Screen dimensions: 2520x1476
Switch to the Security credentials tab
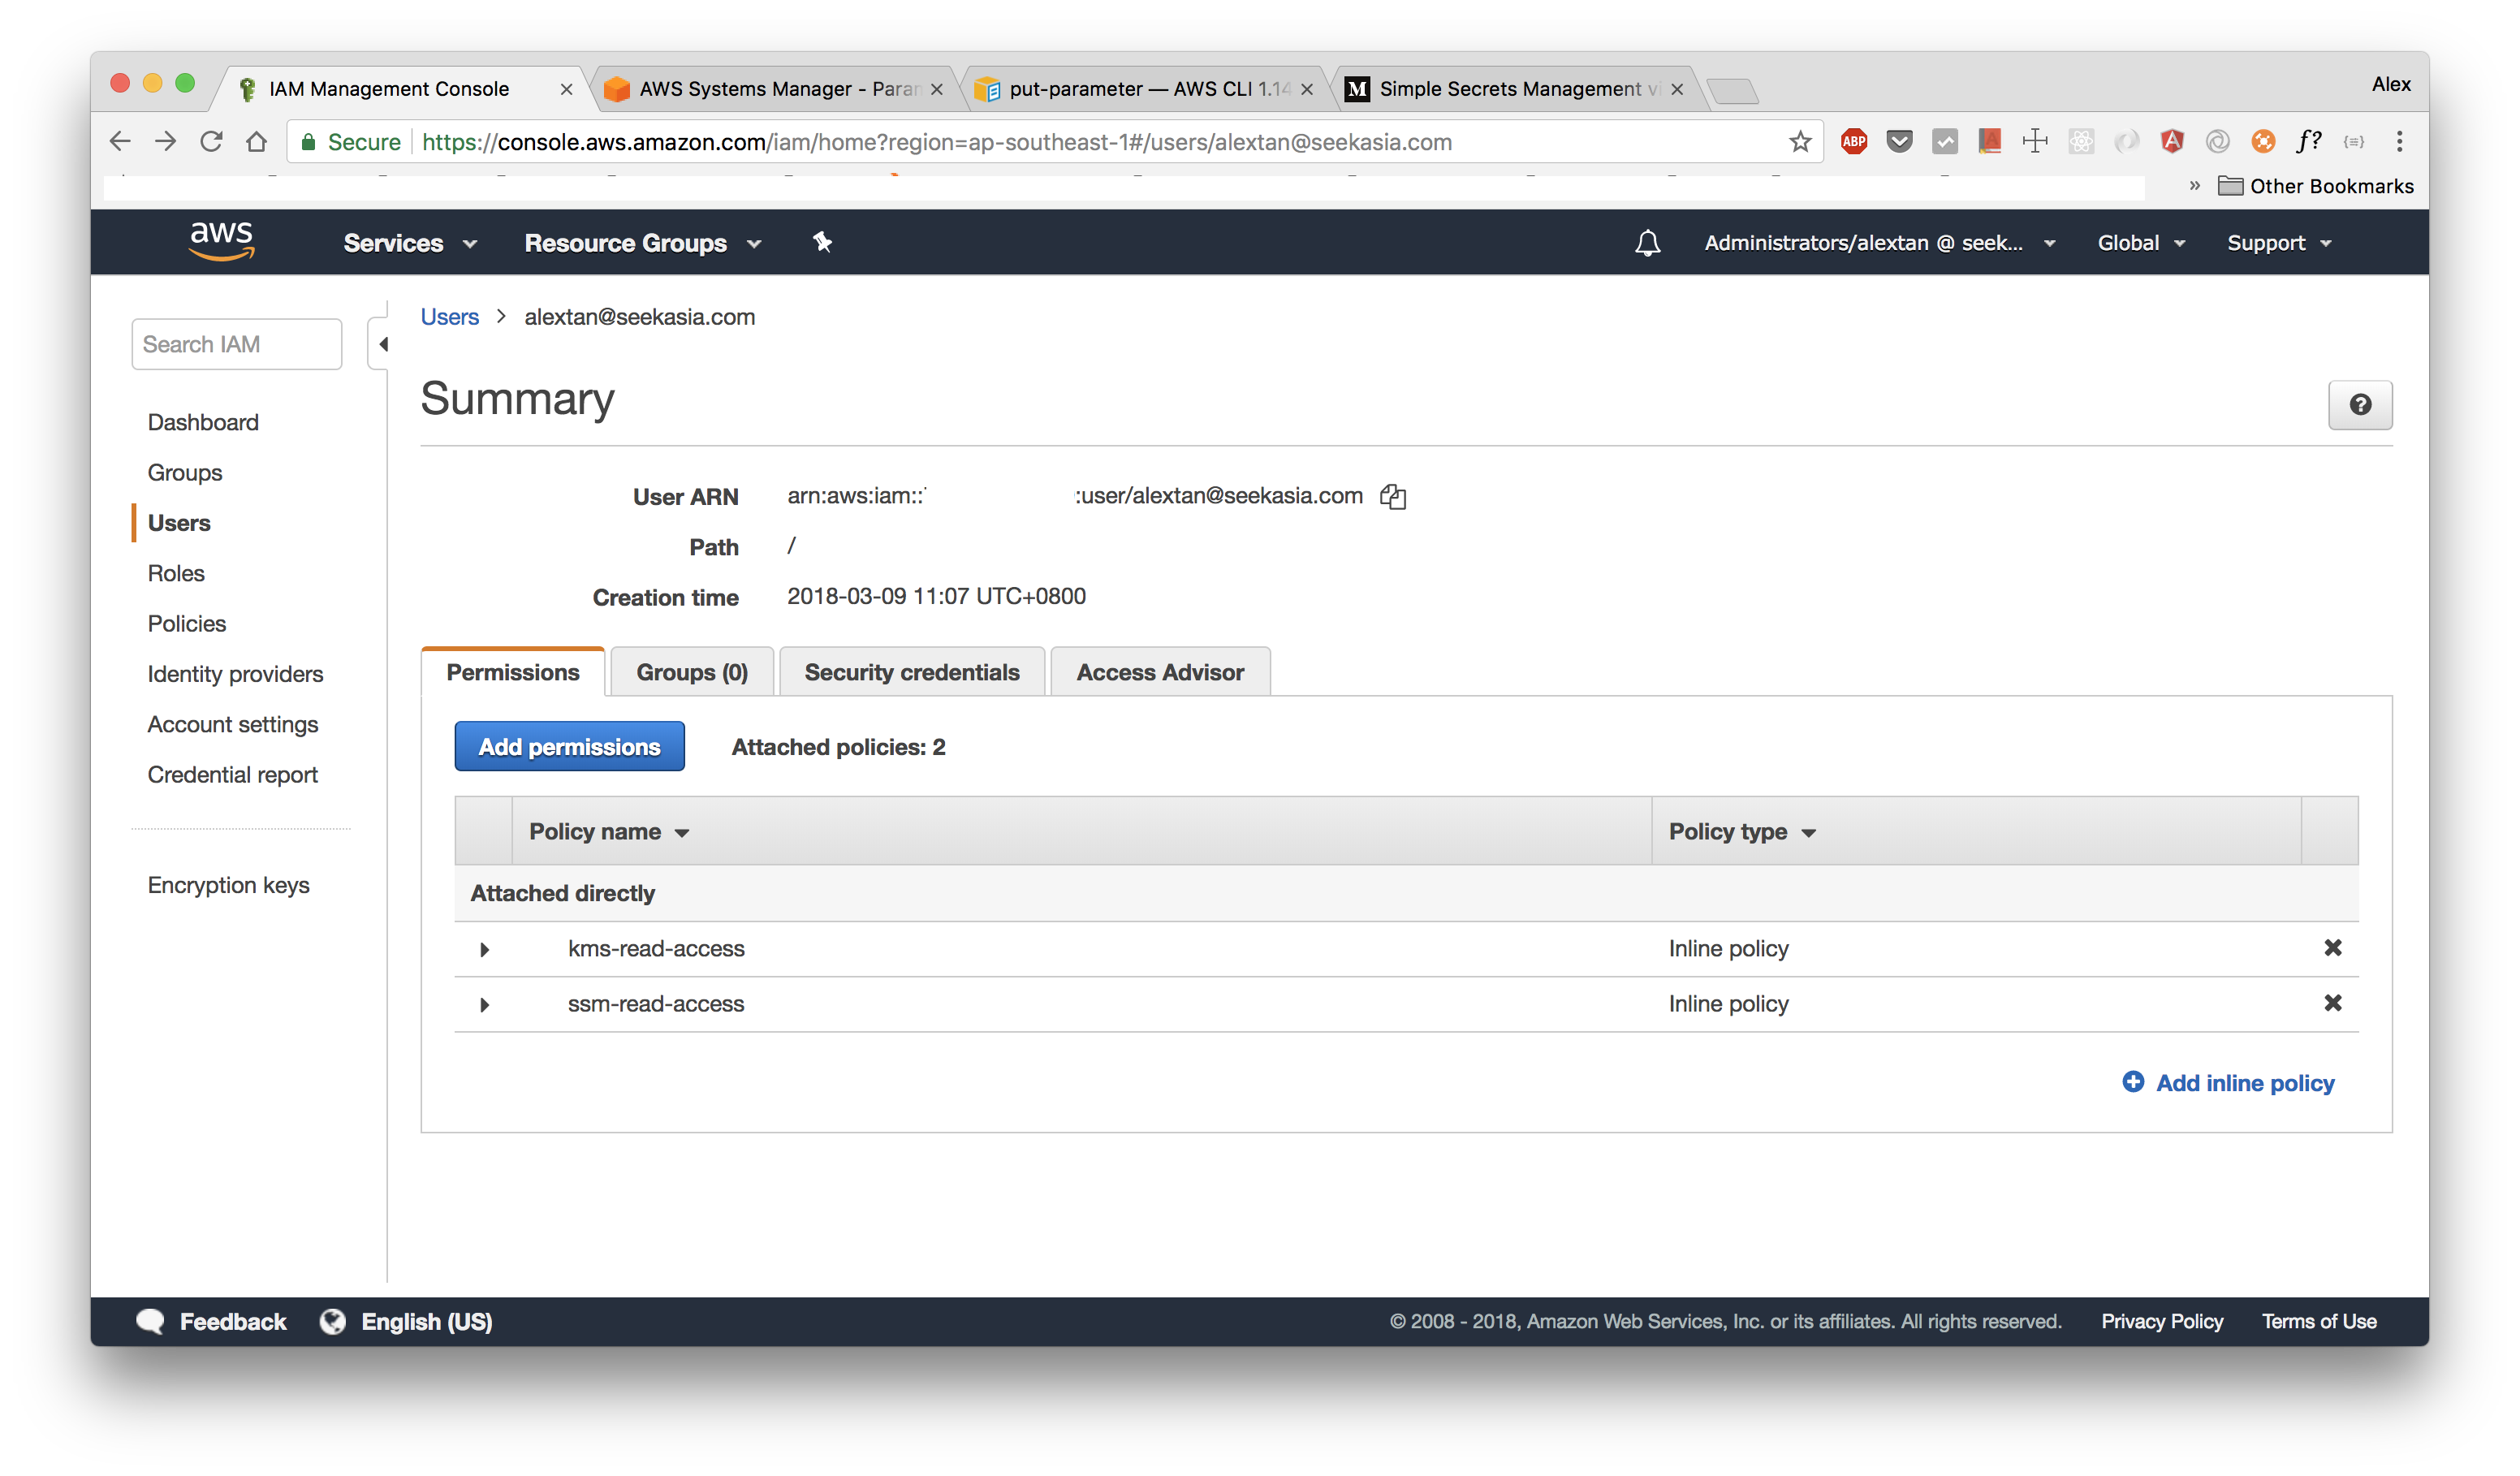coord(911,672)
